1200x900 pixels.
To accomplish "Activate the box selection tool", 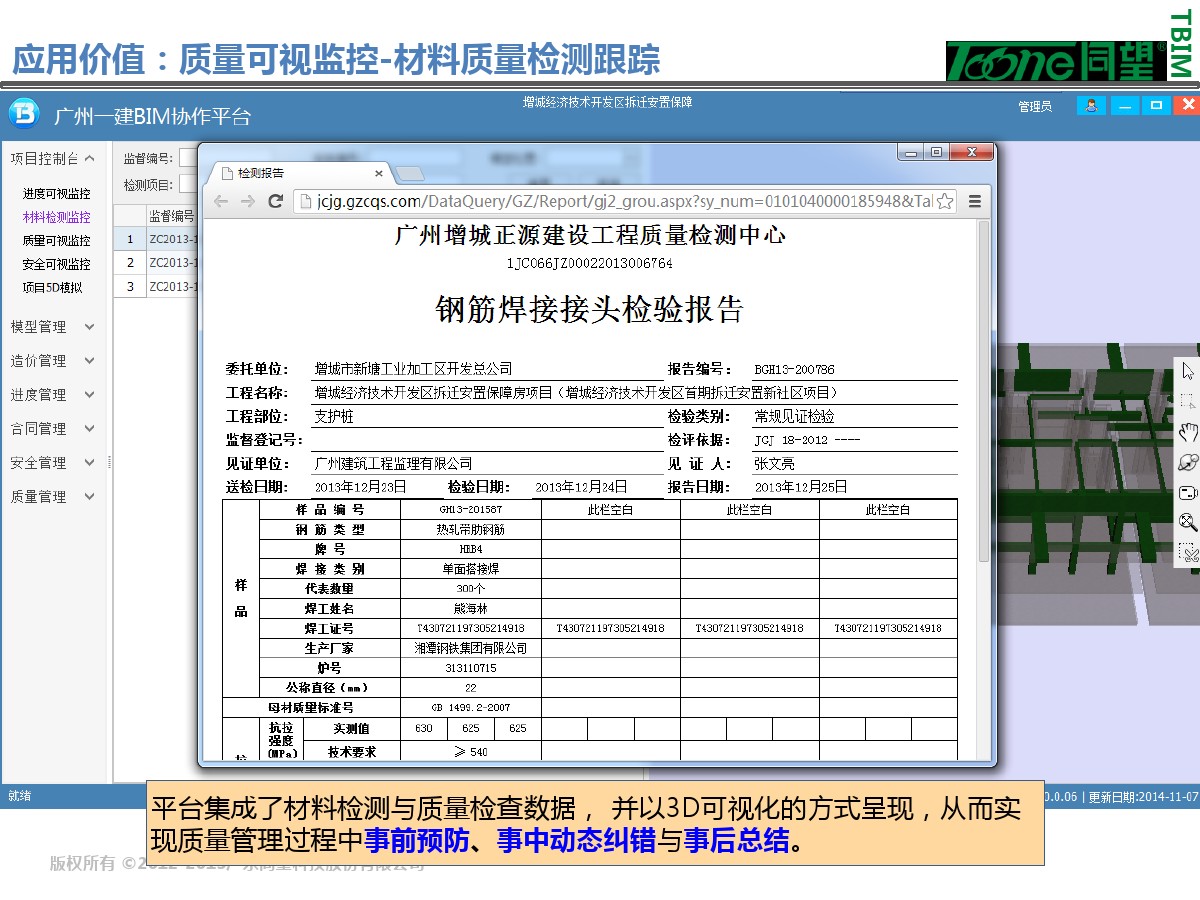I will tap(1187, 402).
